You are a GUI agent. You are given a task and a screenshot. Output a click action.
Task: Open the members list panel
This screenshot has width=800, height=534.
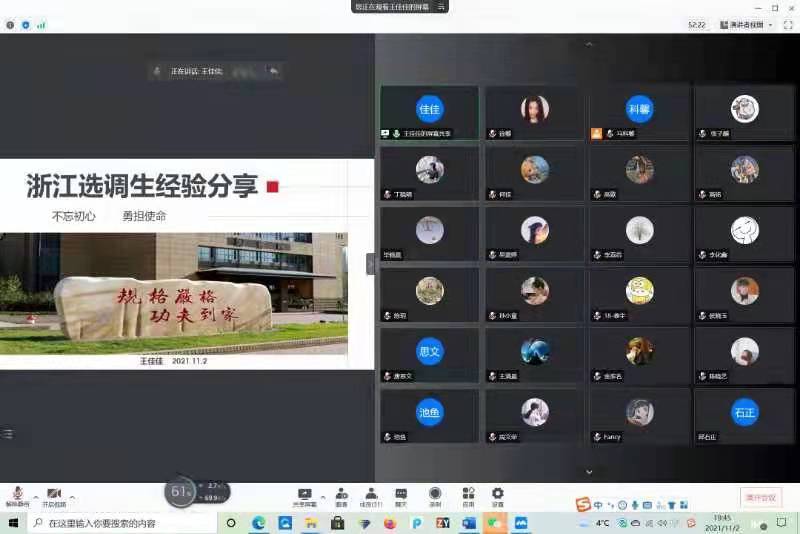click(x=371, y=495)
